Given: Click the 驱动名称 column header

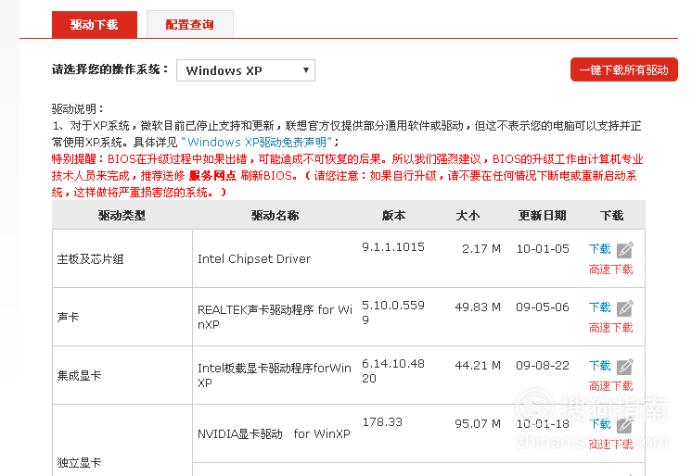Looking at the screenshot, I should [x=275, y=215].
